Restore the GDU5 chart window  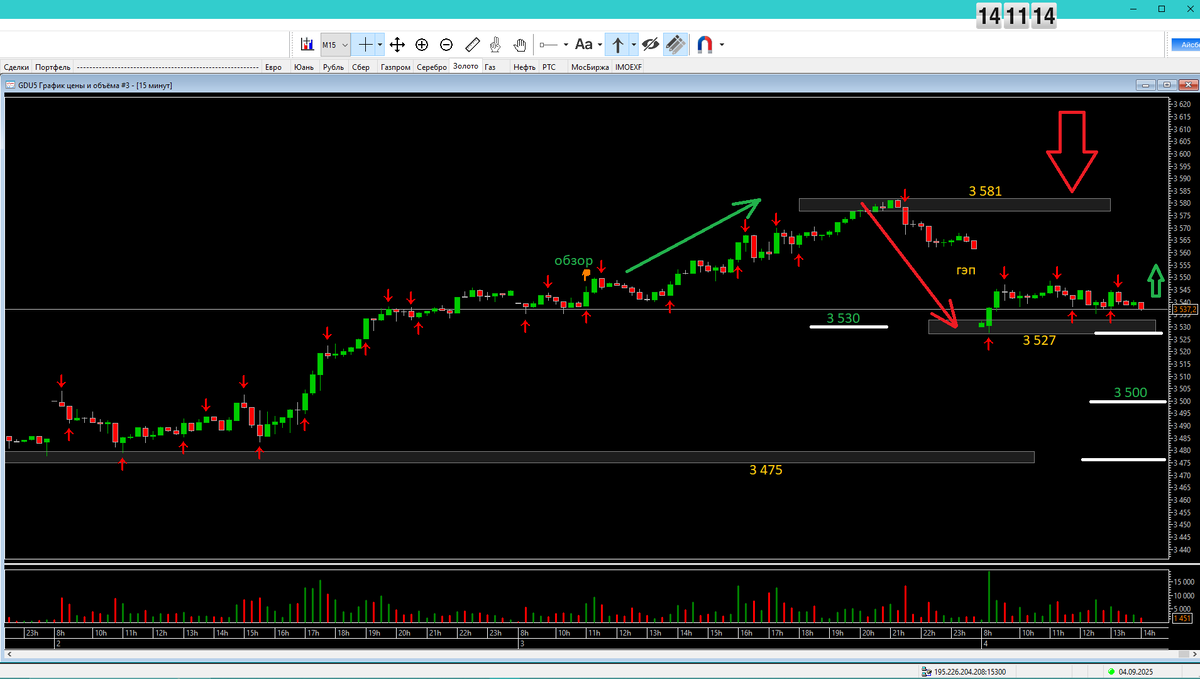[1166, 85]
